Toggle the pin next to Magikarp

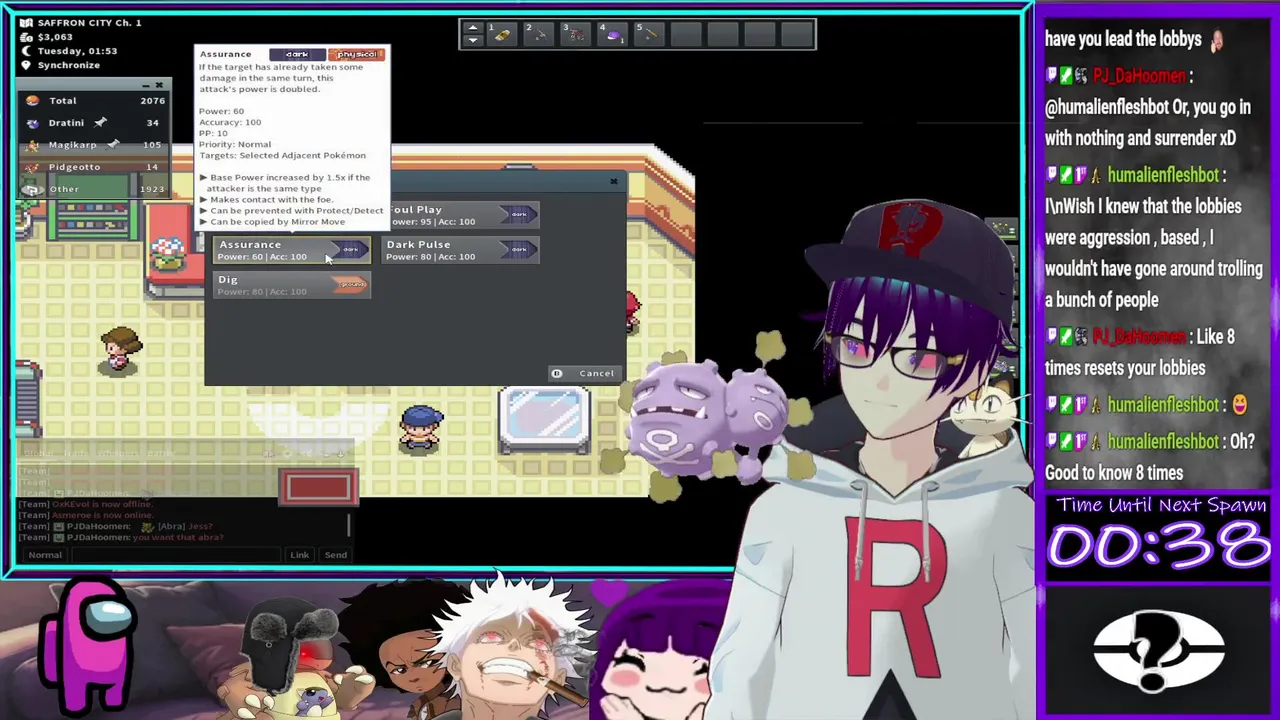click(113, 144)
